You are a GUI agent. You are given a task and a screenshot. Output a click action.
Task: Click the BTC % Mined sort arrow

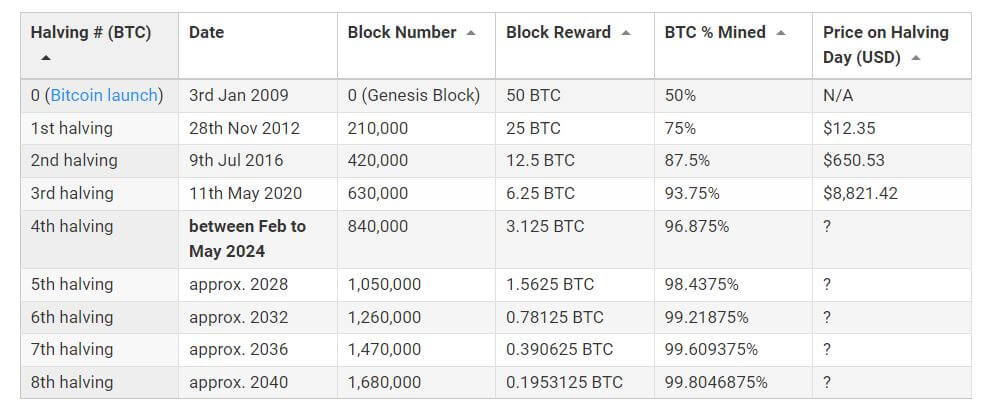[781, 33]
